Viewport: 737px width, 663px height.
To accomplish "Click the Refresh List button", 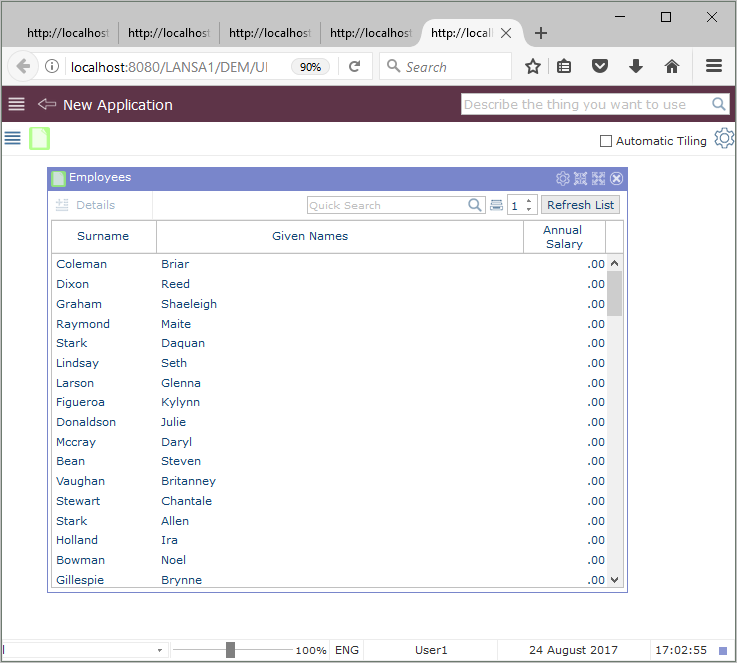I will 580,205.
